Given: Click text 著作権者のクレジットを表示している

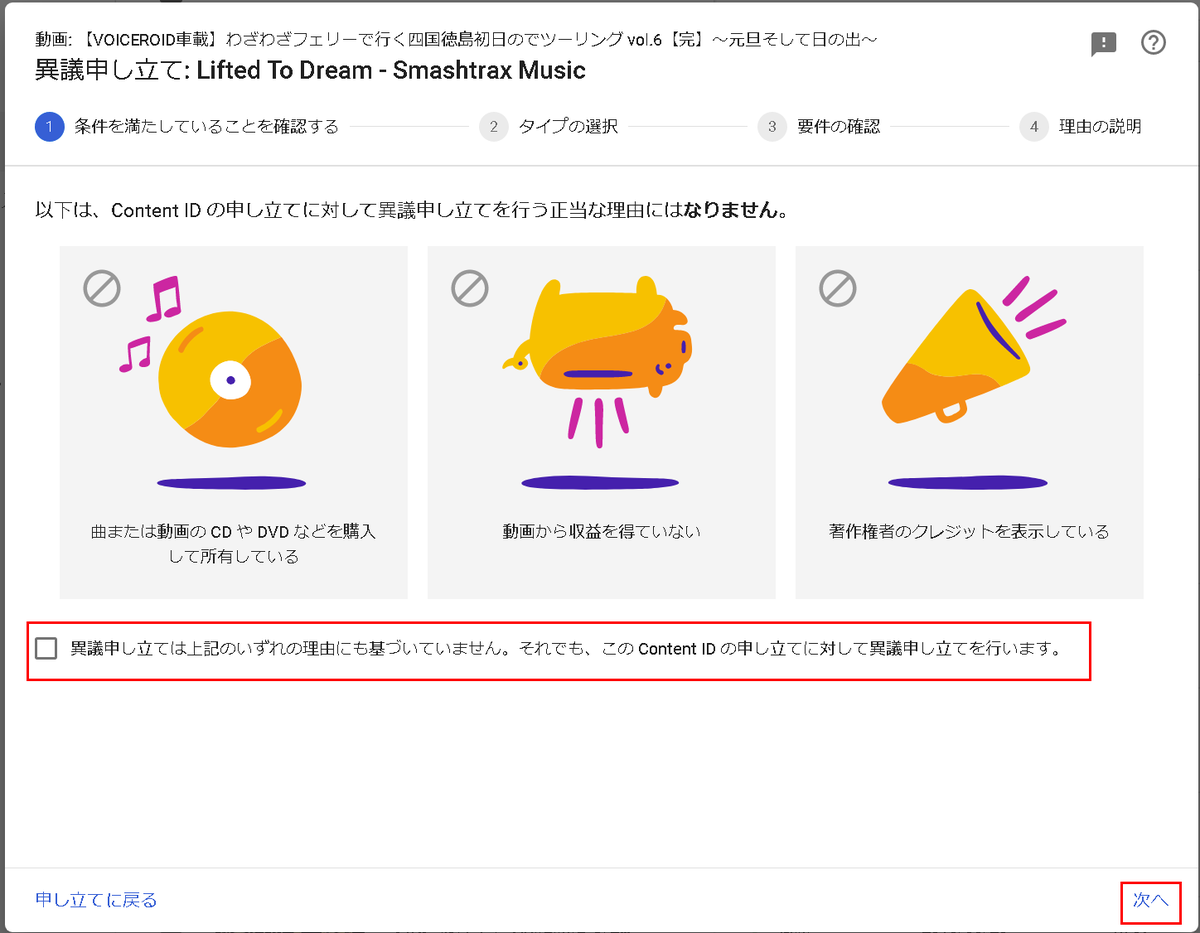Looking at the screenshot, I should [x=969, y=532].
